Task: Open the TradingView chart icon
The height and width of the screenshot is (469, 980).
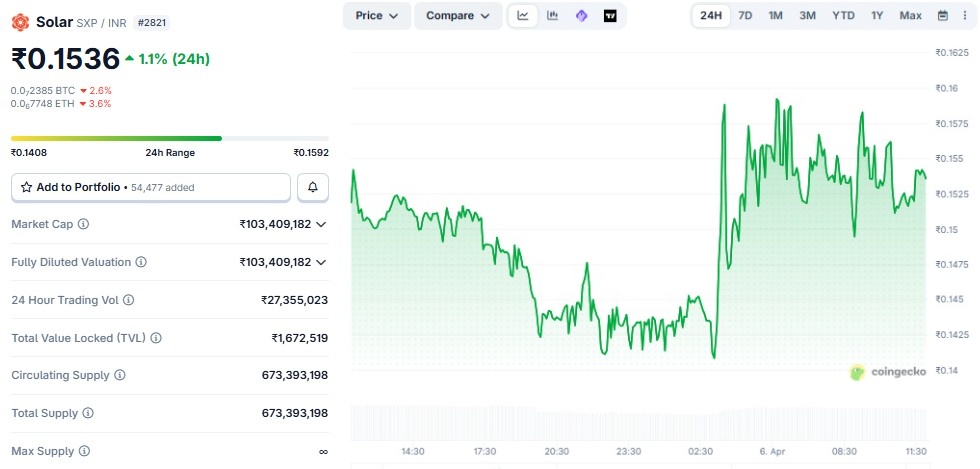Action: (610, 16)
